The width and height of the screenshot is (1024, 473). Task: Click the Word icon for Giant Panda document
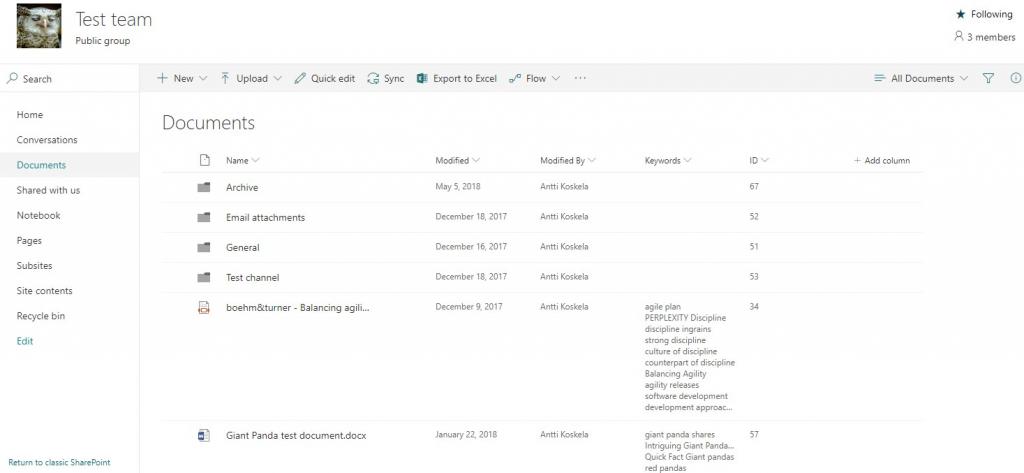pos(204,435)
